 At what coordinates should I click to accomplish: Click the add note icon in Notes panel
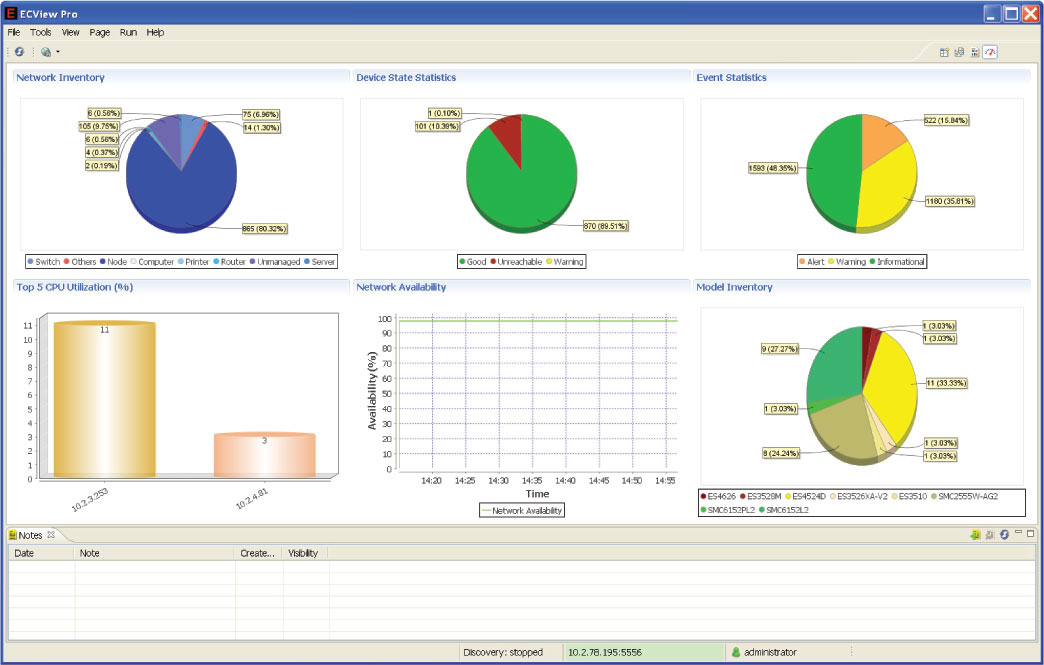point(975,534)
